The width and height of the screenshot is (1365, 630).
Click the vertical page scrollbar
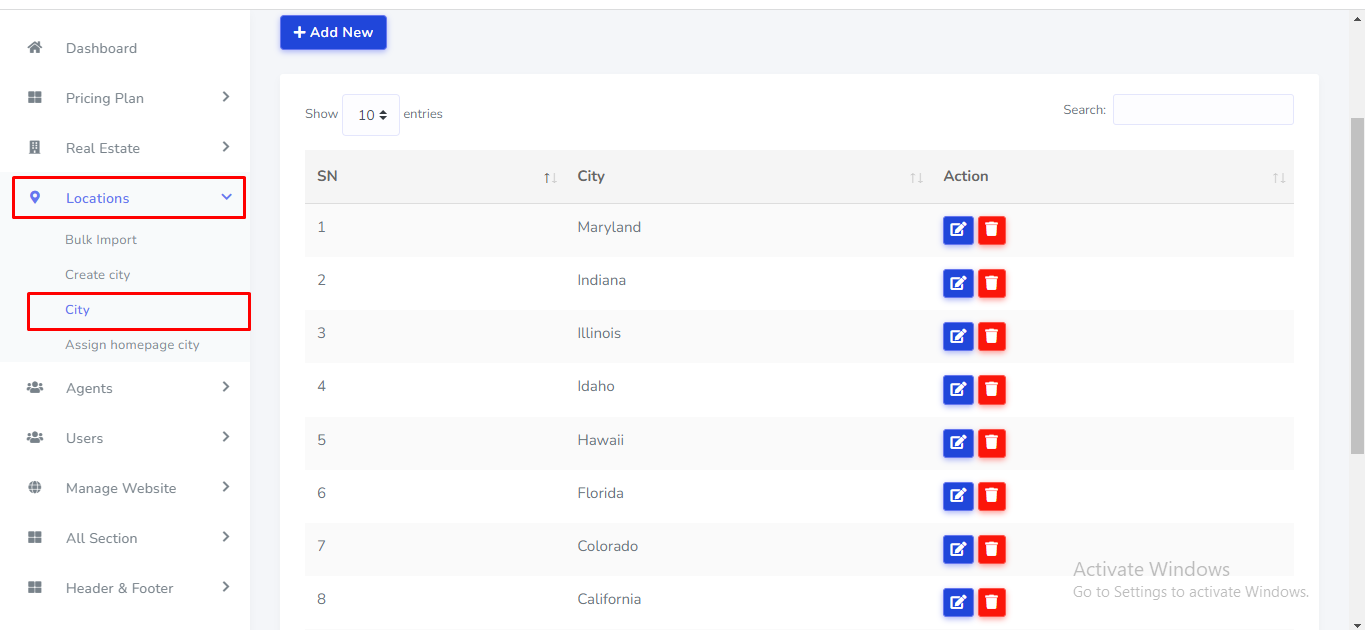1357,280
